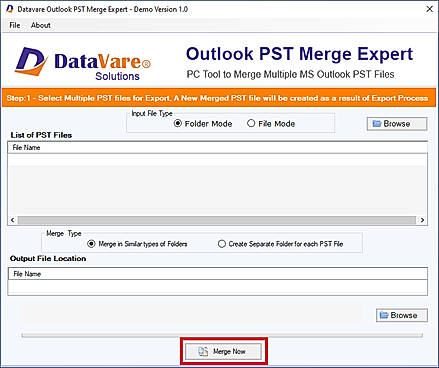Click the Outlook PST Merge Expert heading
Image resolution: width=439 pixels, height=368 pixels.
299,54
